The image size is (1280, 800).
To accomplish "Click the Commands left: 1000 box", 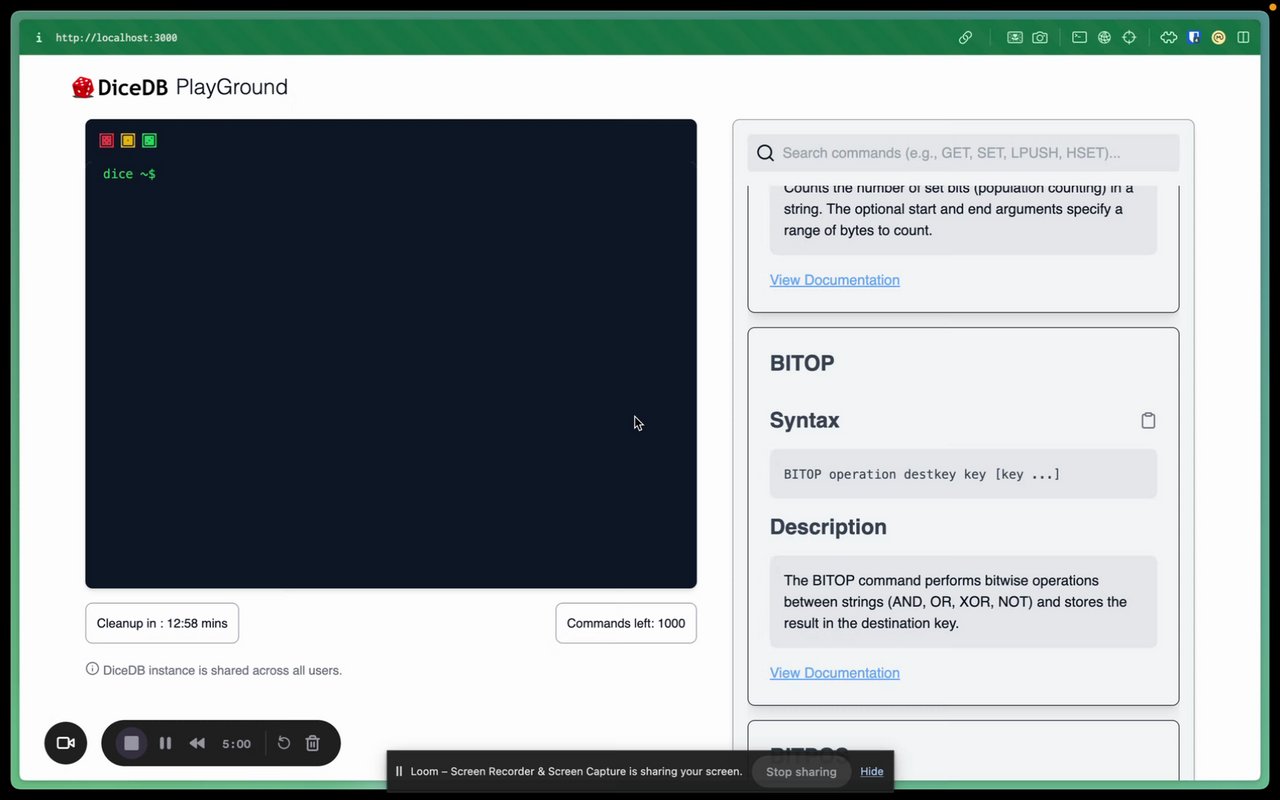I will point(626,623).
